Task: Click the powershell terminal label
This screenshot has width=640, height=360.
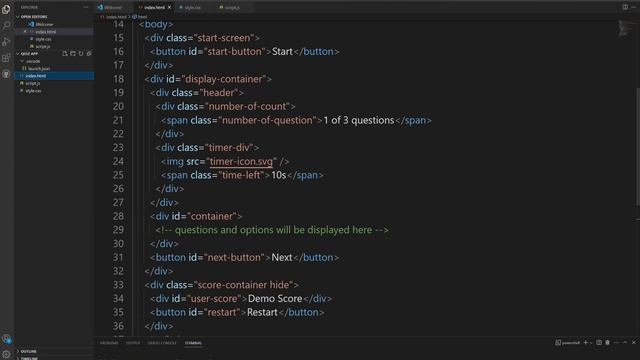Action: (x=571, y=343)
